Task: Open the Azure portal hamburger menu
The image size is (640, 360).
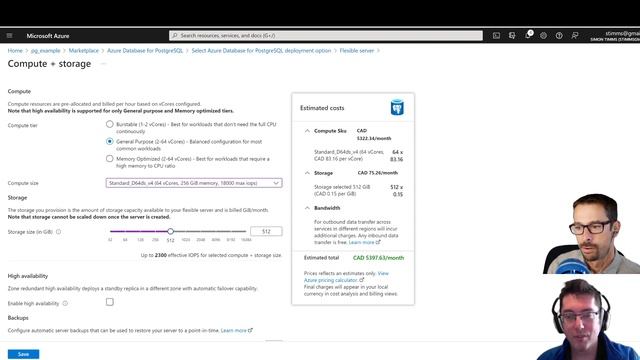Action: pyautogui.click(x=9, y=36)
